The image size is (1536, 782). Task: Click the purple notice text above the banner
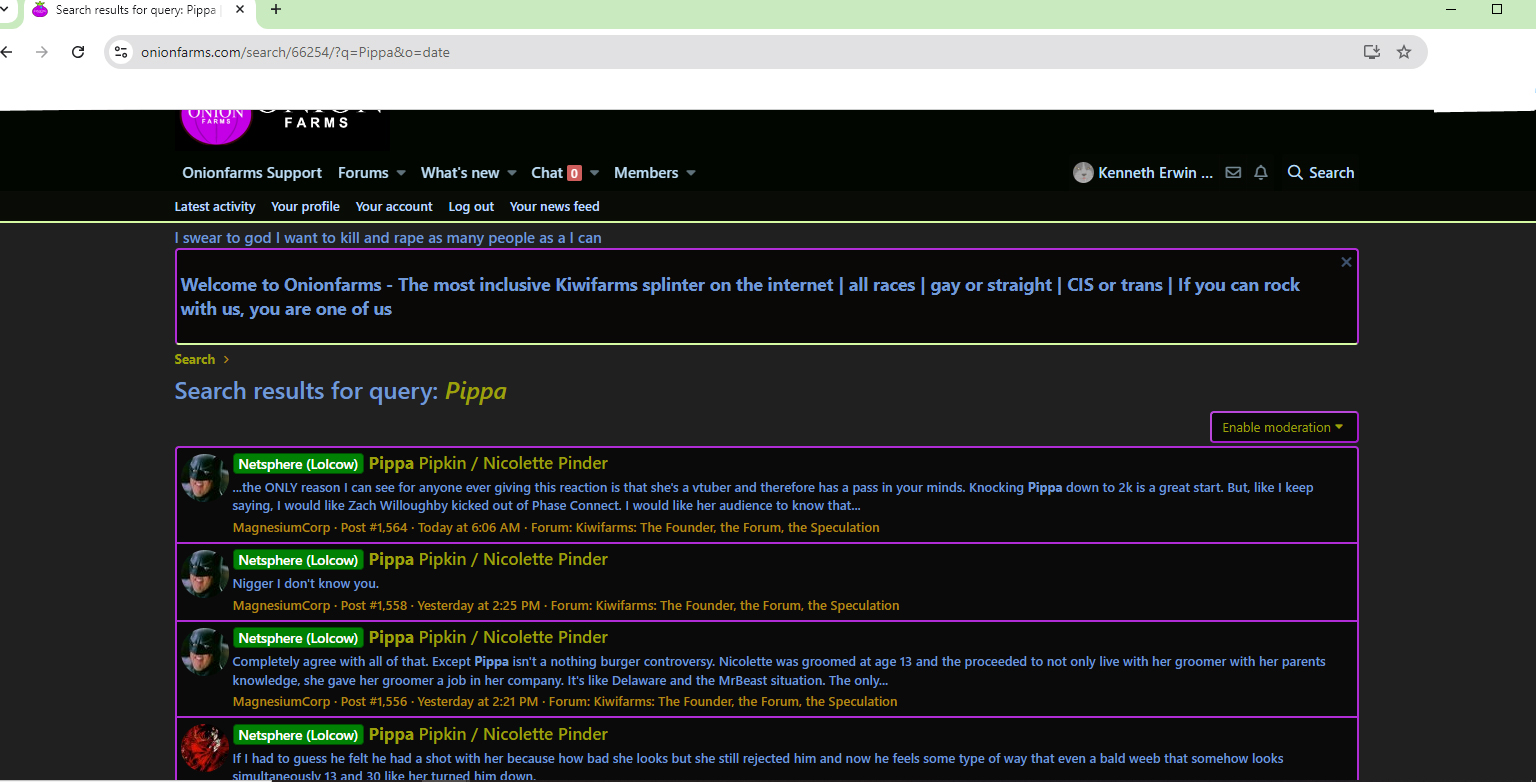coord(388,238)
